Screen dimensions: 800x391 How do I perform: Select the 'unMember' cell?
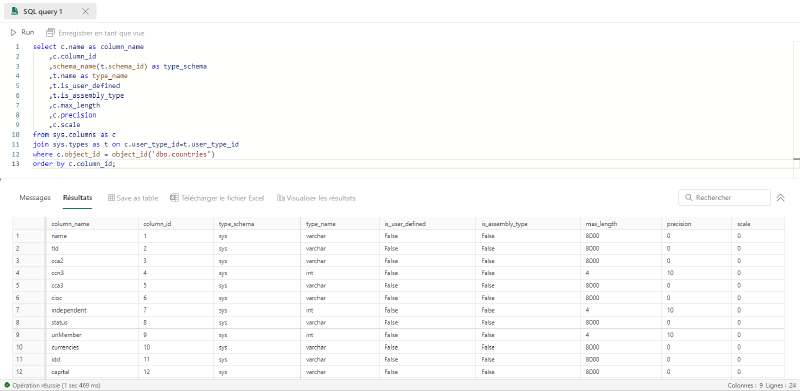pos(92,335)
